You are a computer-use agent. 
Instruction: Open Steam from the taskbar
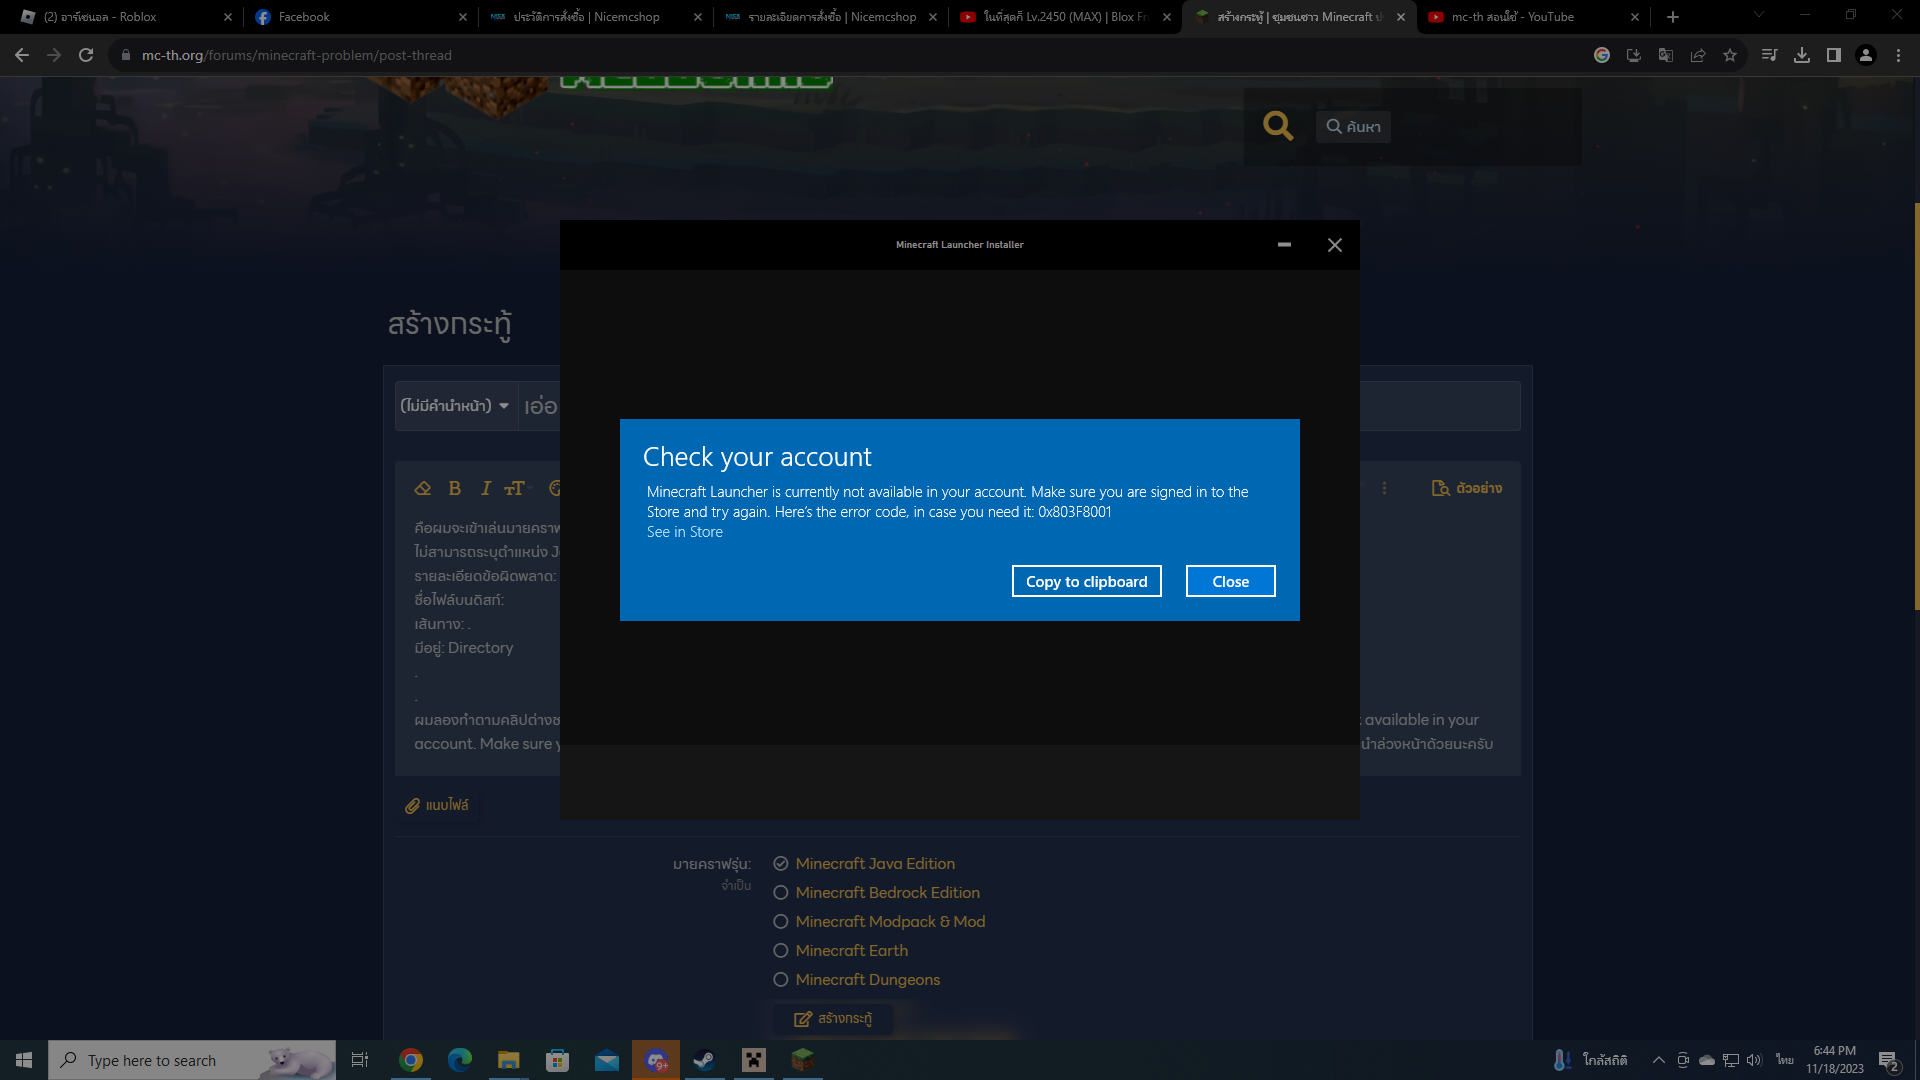[705, 1060]
